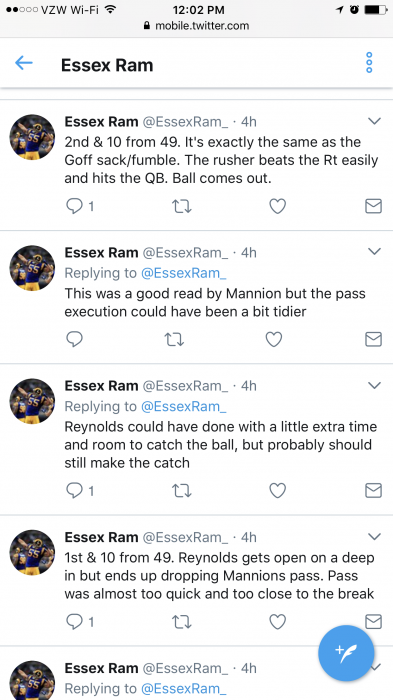Tap the mobile.twitter.com address bar
393x700 pixels.
(196, 26)
